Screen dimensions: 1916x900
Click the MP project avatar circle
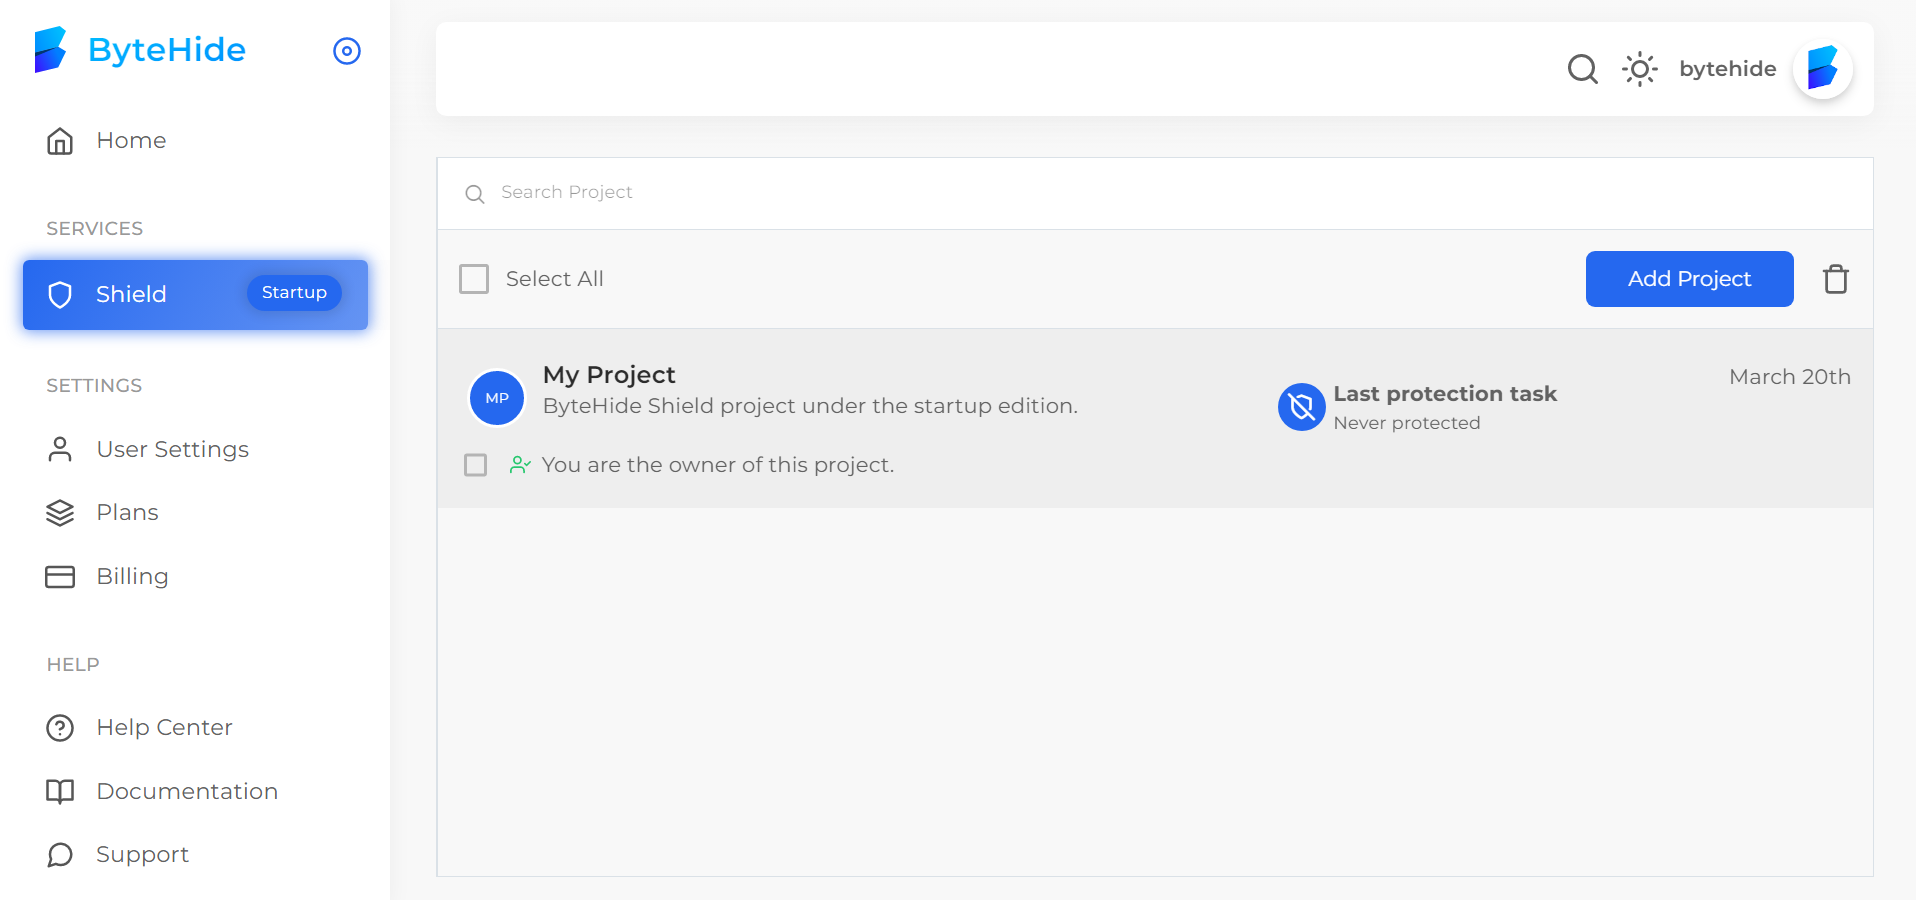click(x=497, y=397)
